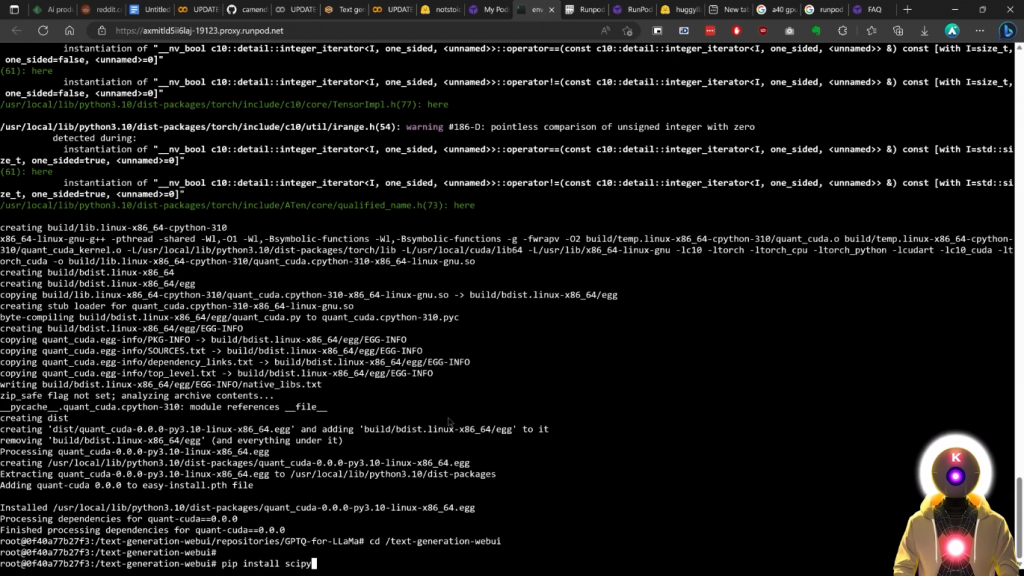Open the Favorites list icon
Viewport: 1024px width, 576px height.
point(871,31)
